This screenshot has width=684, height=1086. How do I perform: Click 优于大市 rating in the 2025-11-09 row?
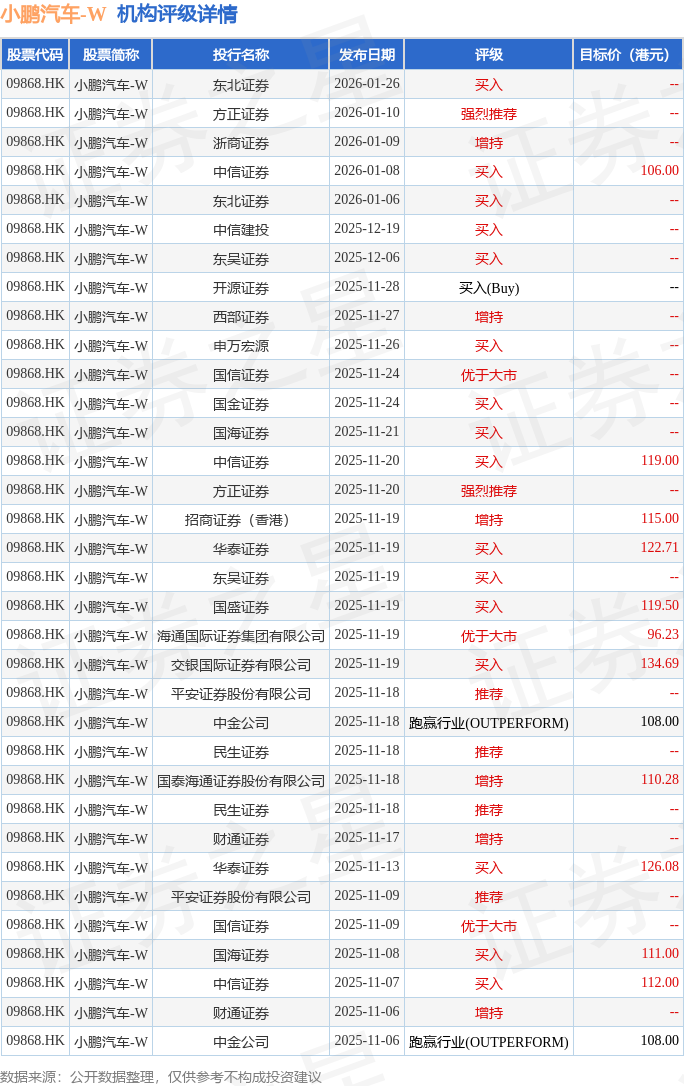tap(489, 926)
